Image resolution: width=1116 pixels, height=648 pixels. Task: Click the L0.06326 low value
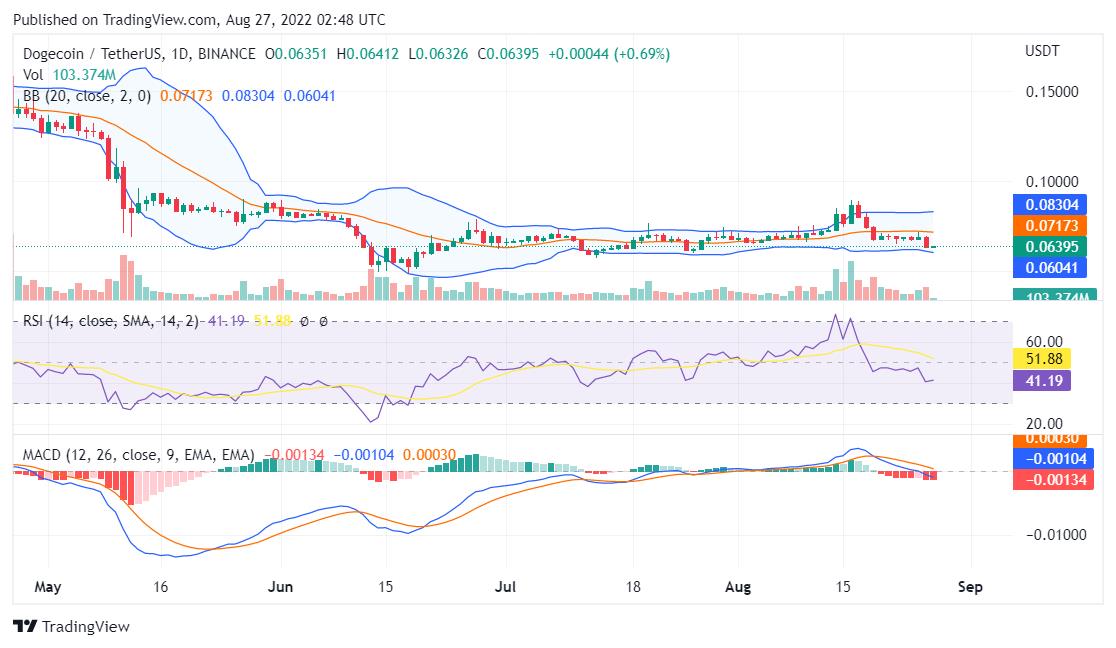click(x=438, y=54)
